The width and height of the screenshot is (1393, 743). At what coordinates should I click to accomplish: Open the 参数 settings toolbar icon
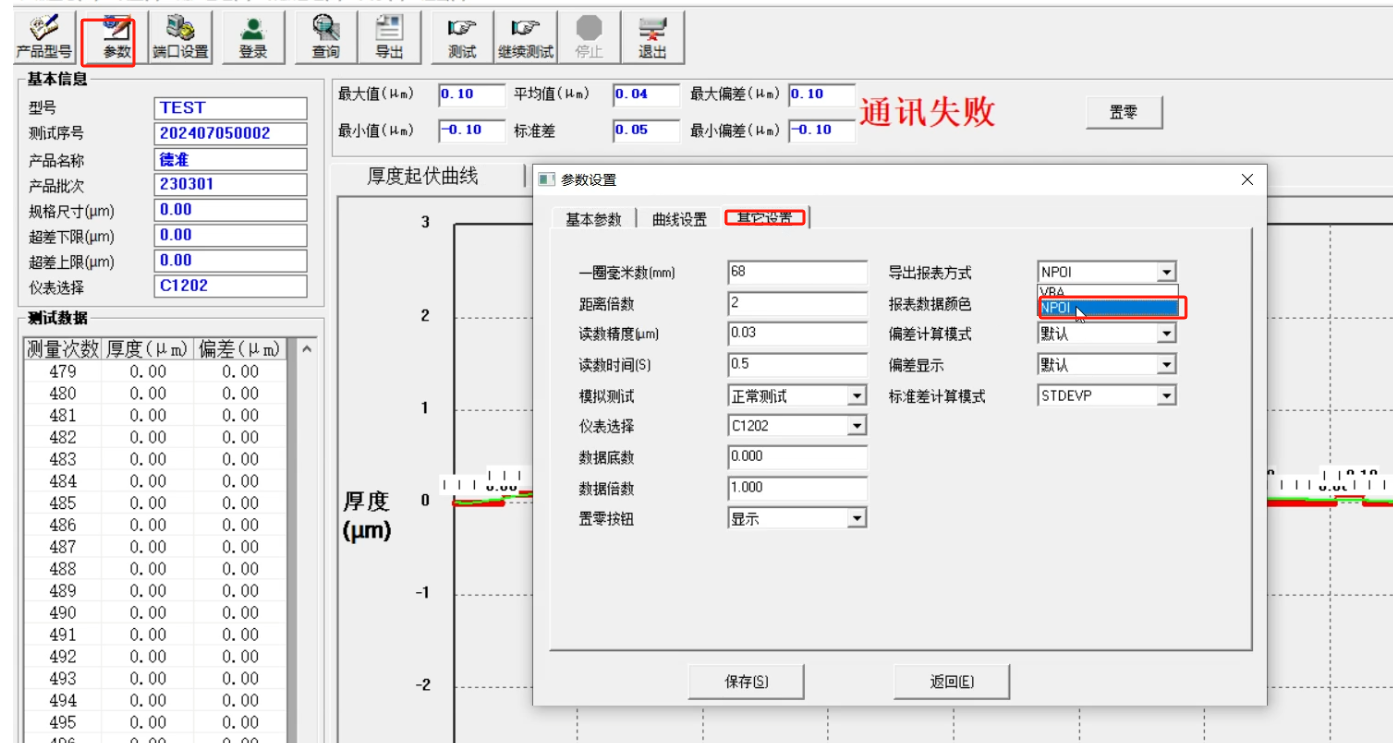pyautogui.click(x=116, y=38)
